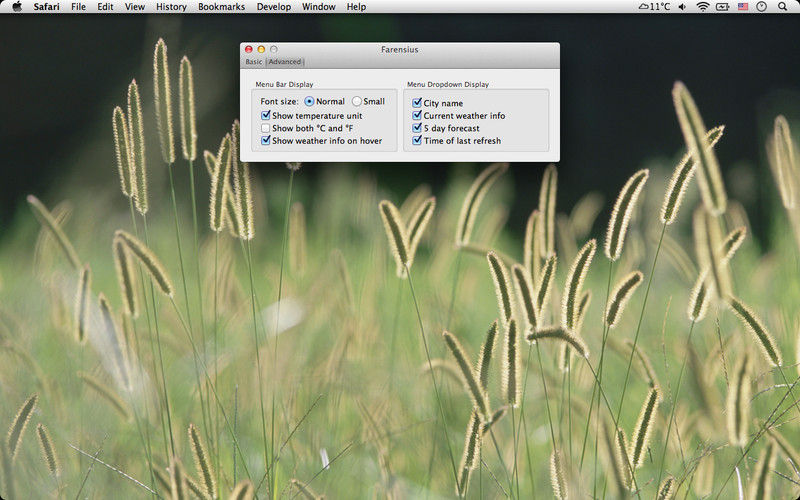Image resolution: width=800 pixels, height=500 pixels.
Task: Close the Farensius window
Action: tap(249, 49)
